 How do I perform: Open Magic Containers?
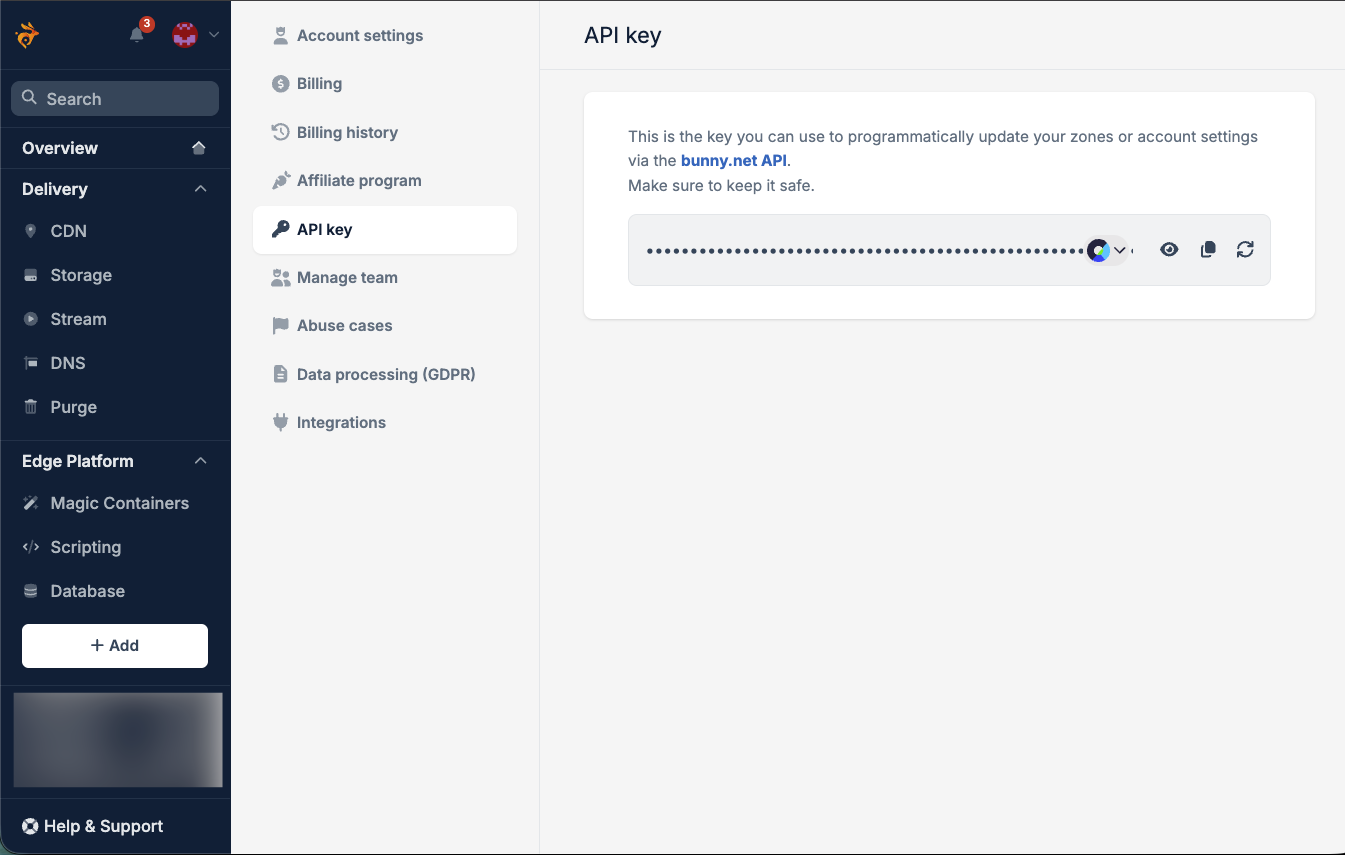click(x=119, y=503)
